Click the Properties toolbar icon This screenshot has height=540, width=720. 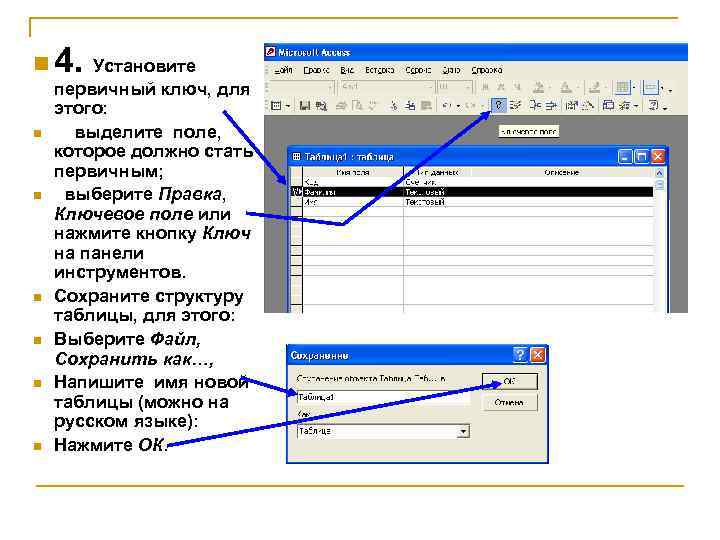(572, 106)
